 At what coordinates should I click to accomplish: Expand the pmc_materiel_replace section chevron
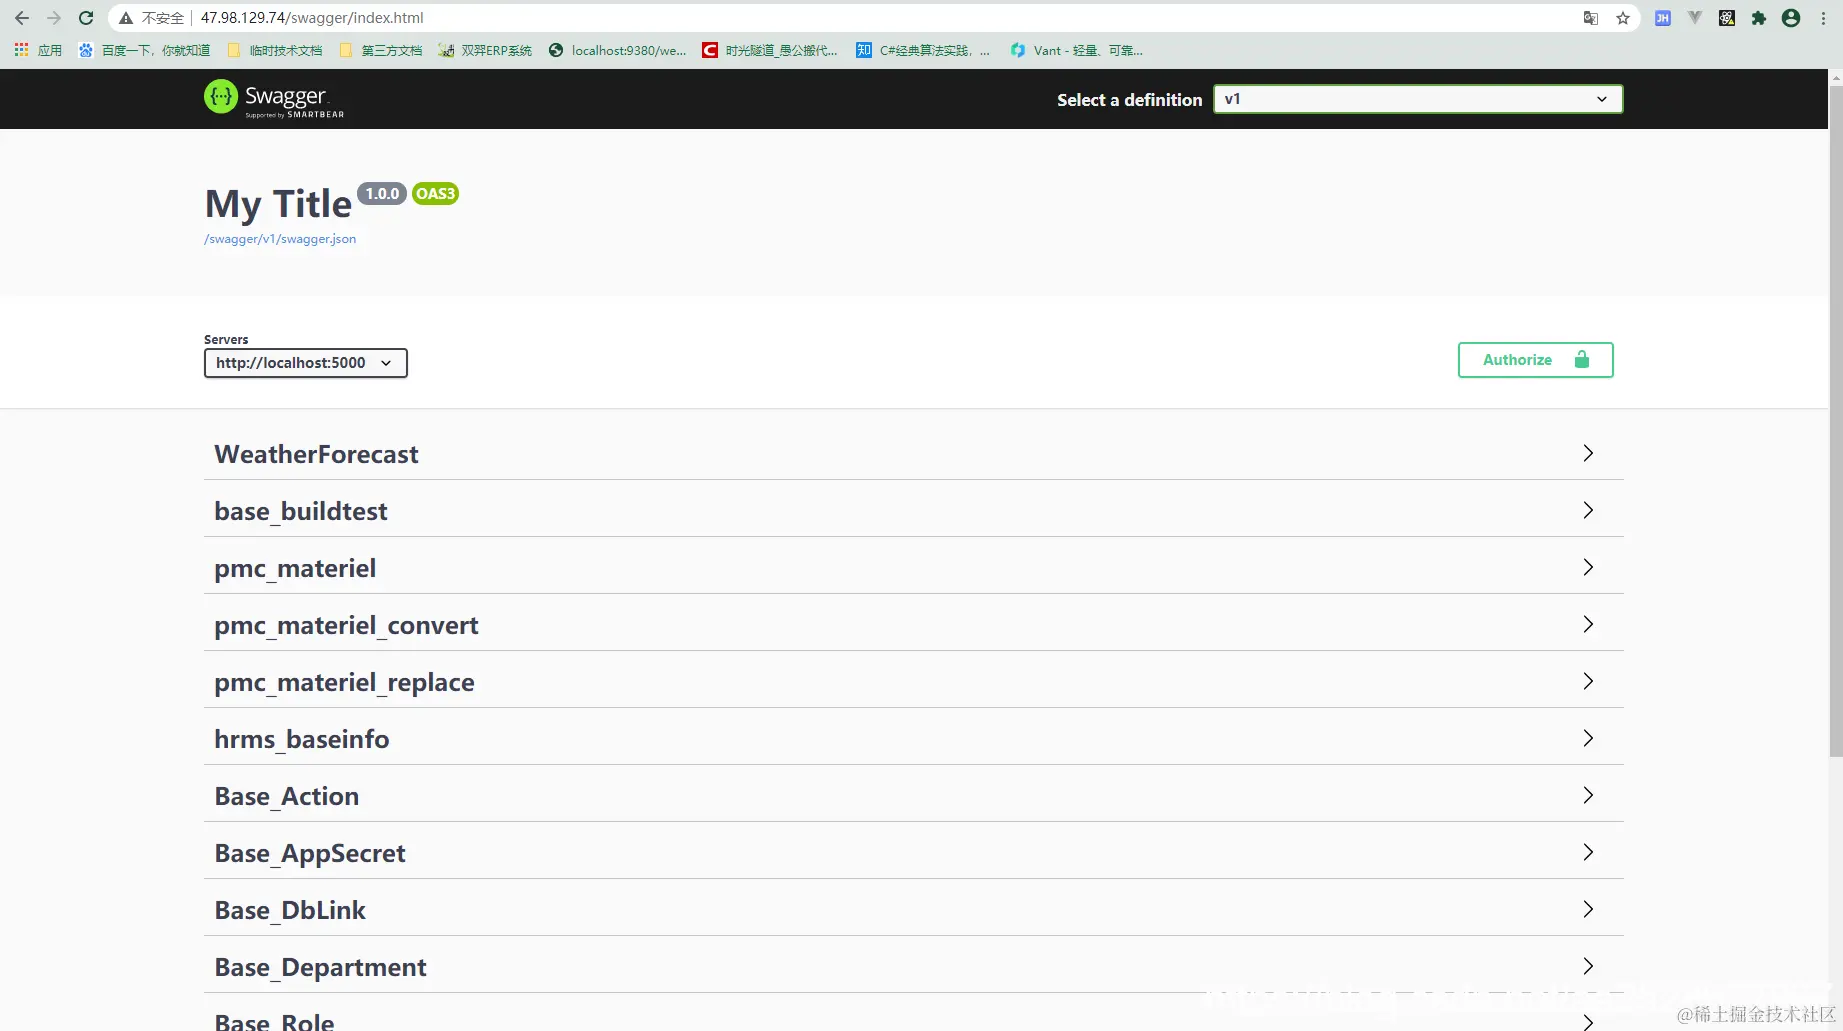(1588, 681)
